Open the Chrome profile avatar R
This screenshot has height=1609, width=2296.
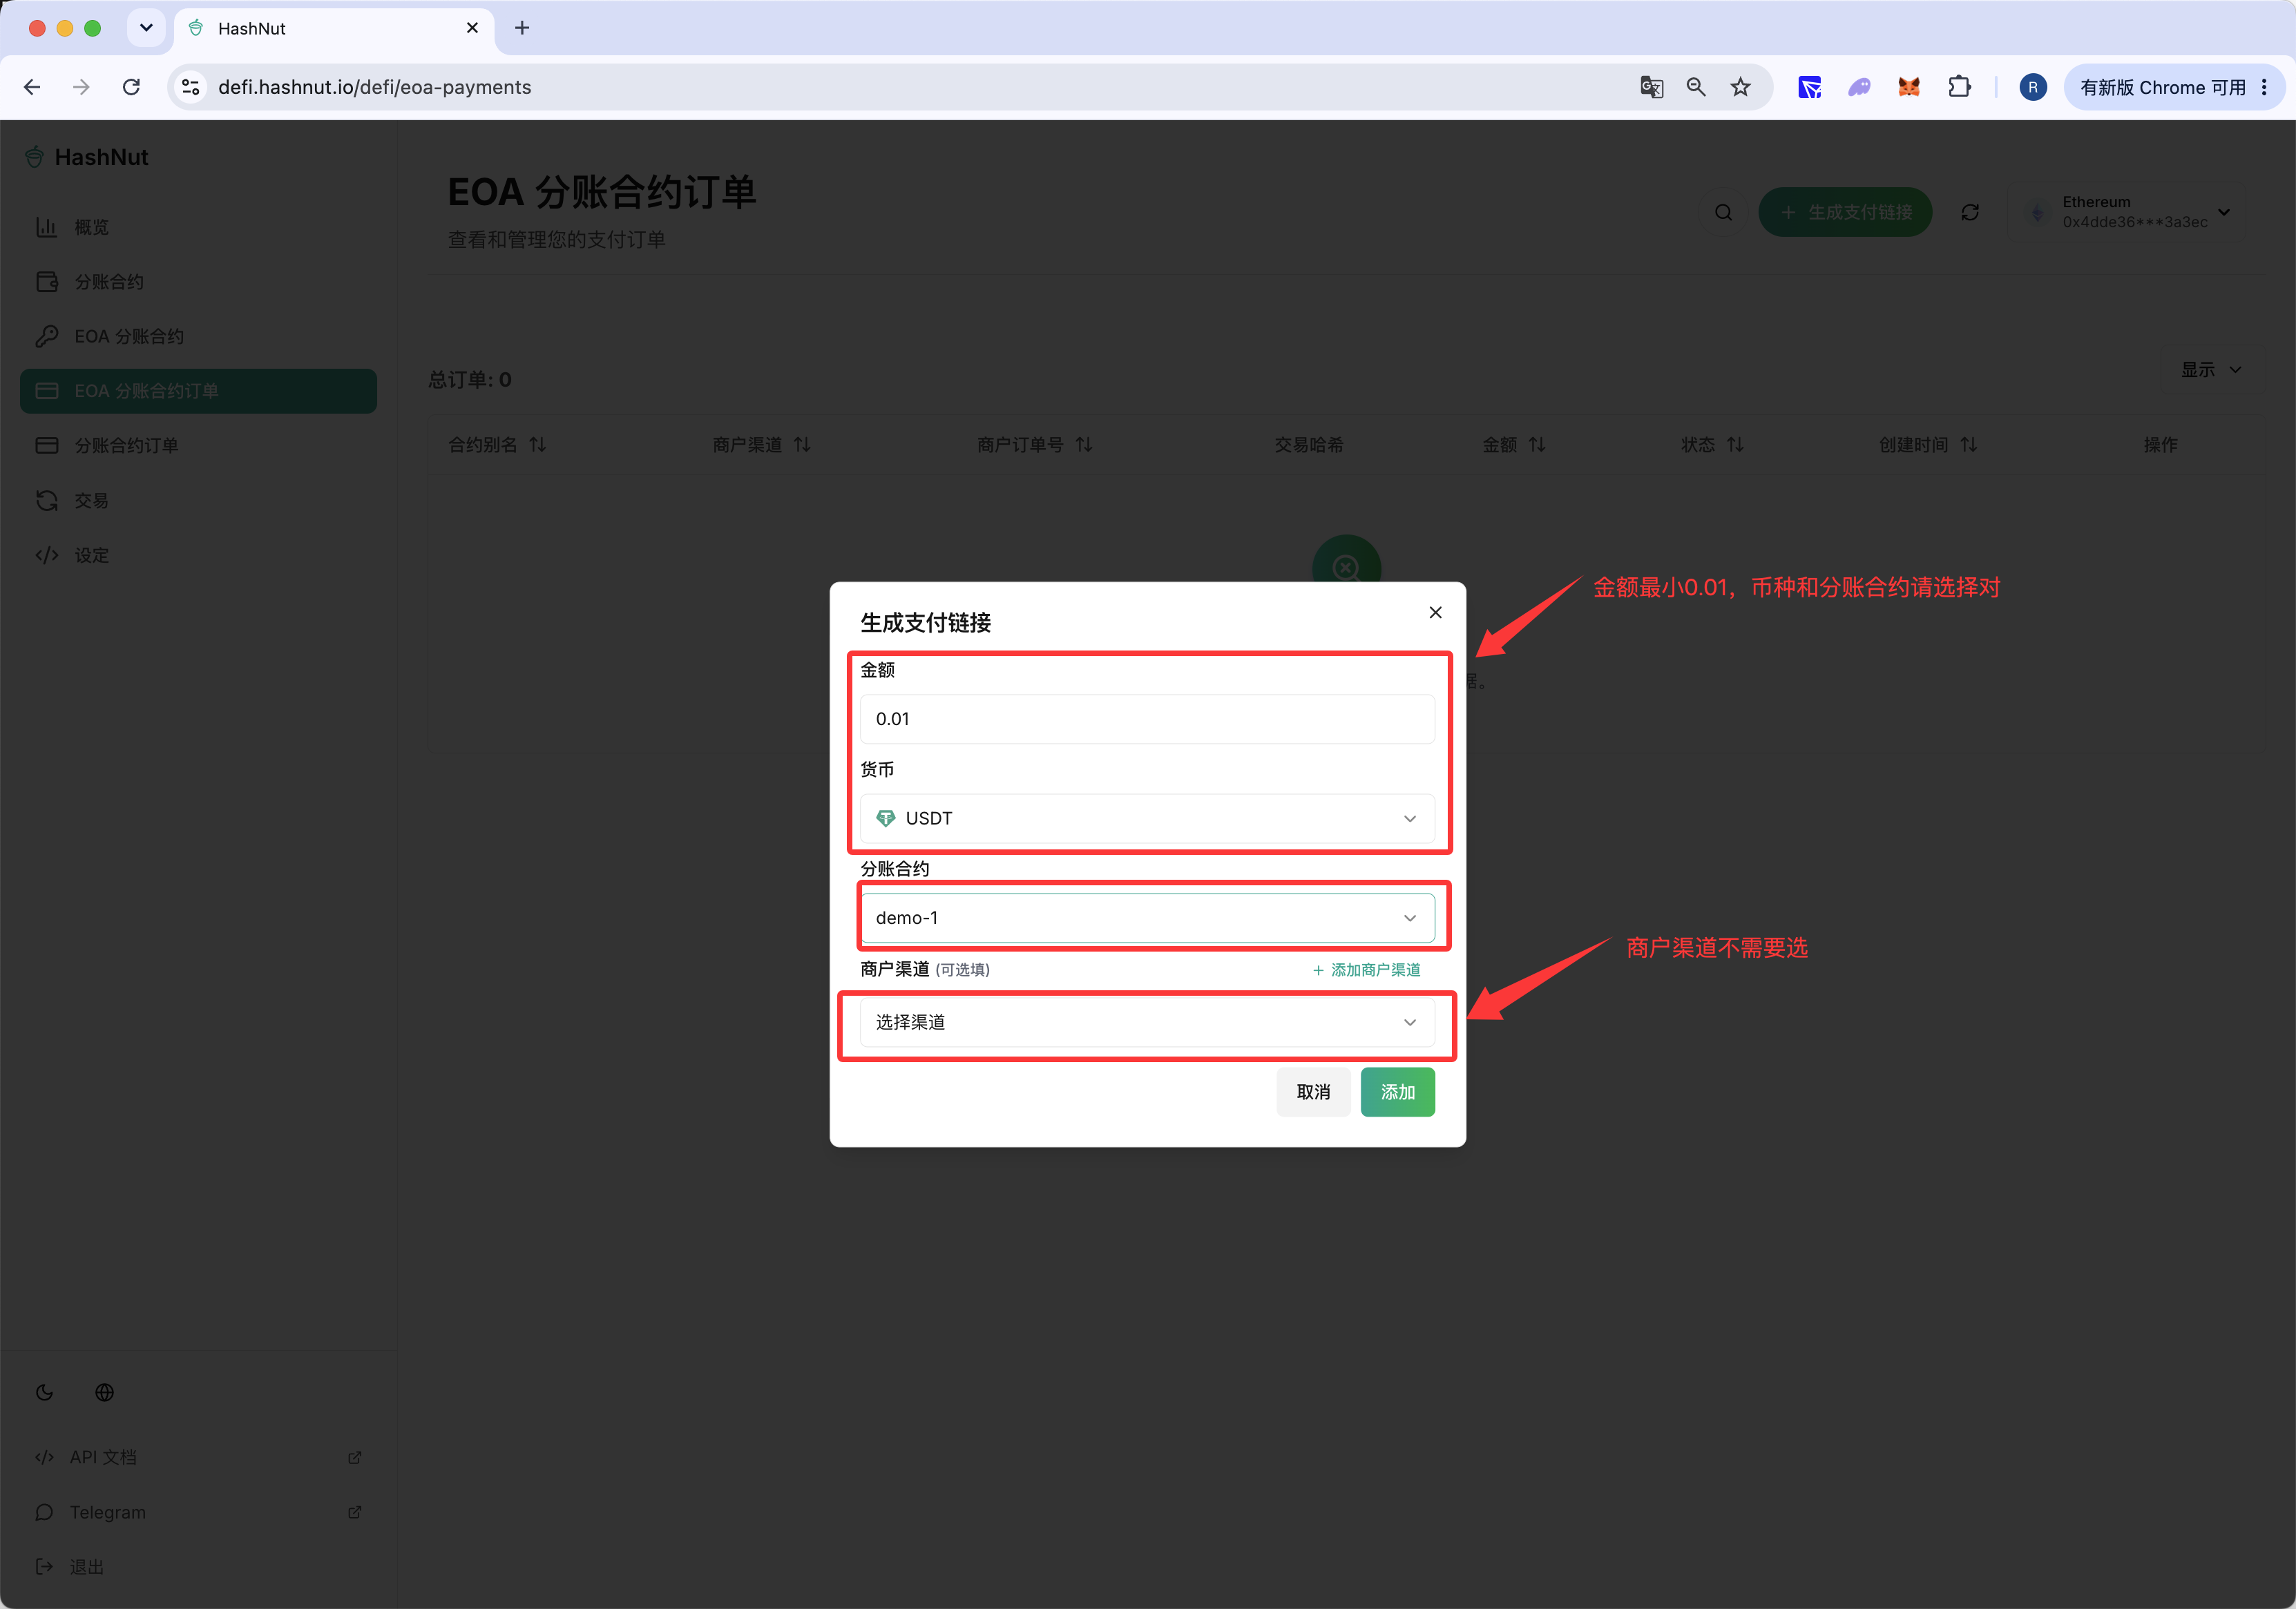click(2033, 87)
